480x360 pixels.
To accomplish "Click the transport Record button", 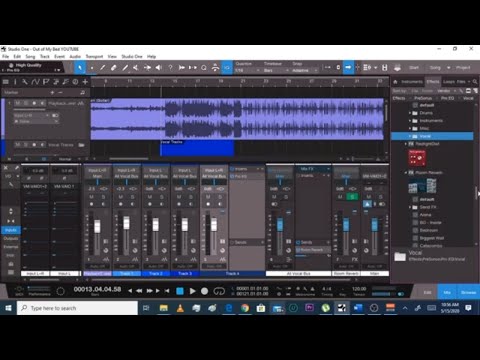I will coord(205,291).
